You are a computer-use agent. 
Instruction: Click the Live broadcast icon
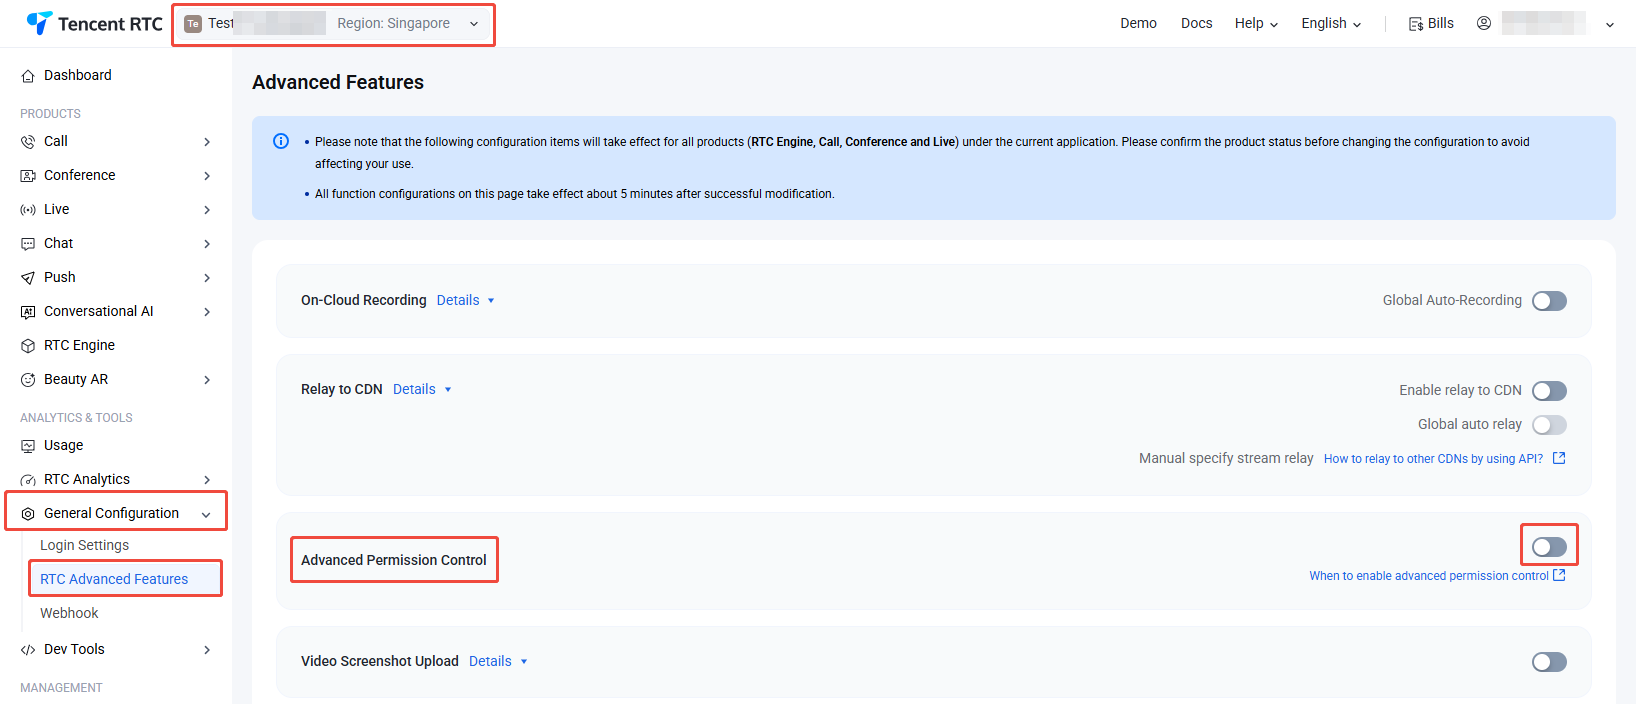pos(28,210)
